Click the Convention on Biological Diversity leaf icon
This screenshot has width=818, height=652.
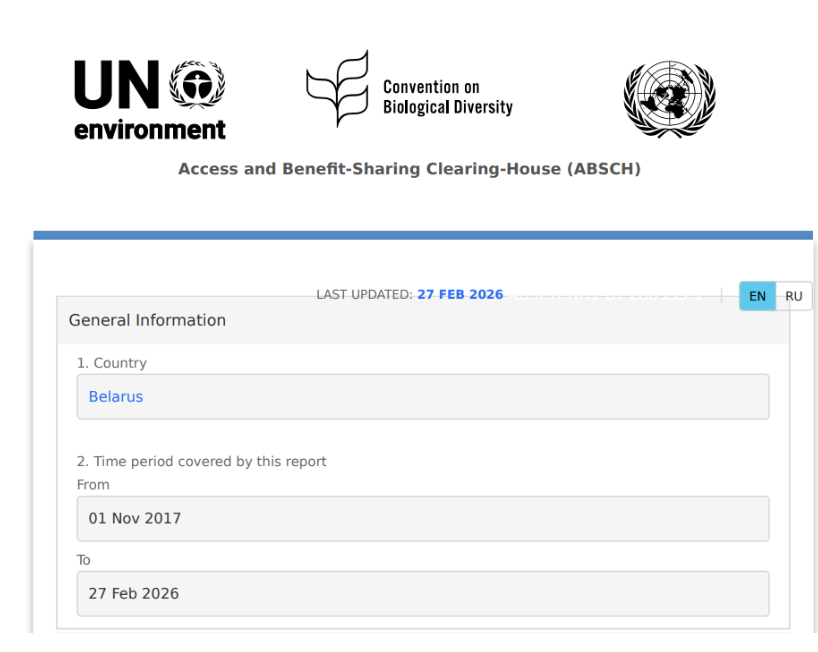pyautogui.click(x=337, y=88)
